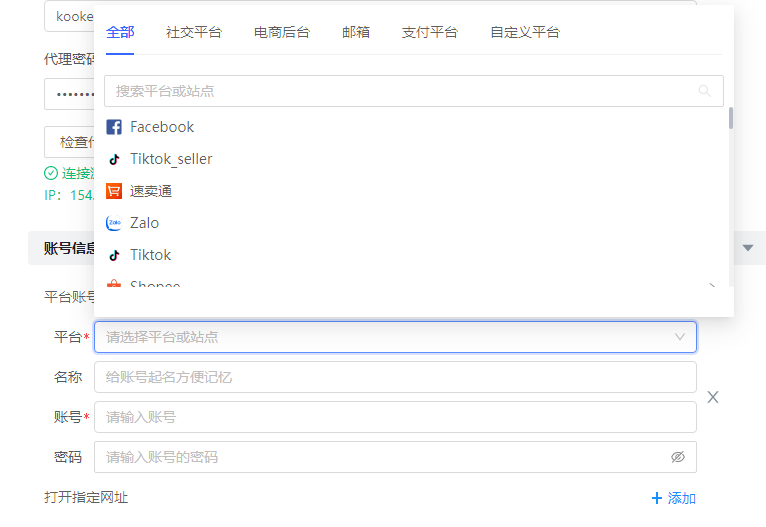The height and width of the screenshot is (527, 766).
Task: Choose Facebook from platform list
Action: 414,127
